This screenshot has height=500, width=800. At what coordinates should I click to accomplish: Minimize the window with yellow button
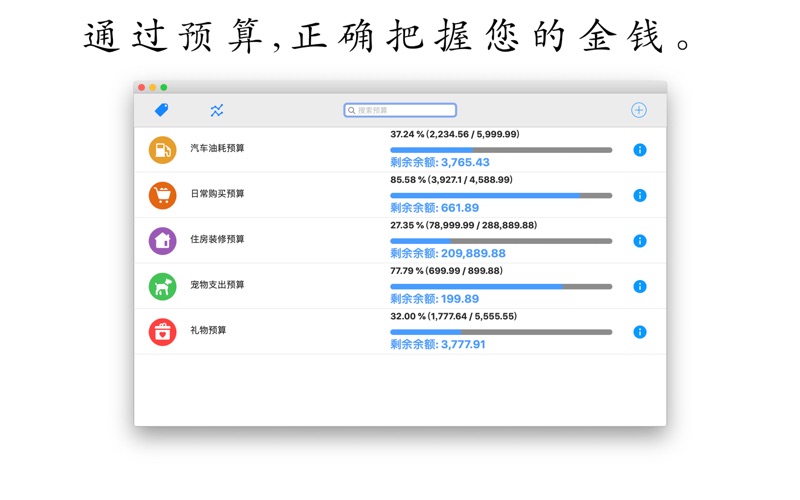[x=153, y=87]
